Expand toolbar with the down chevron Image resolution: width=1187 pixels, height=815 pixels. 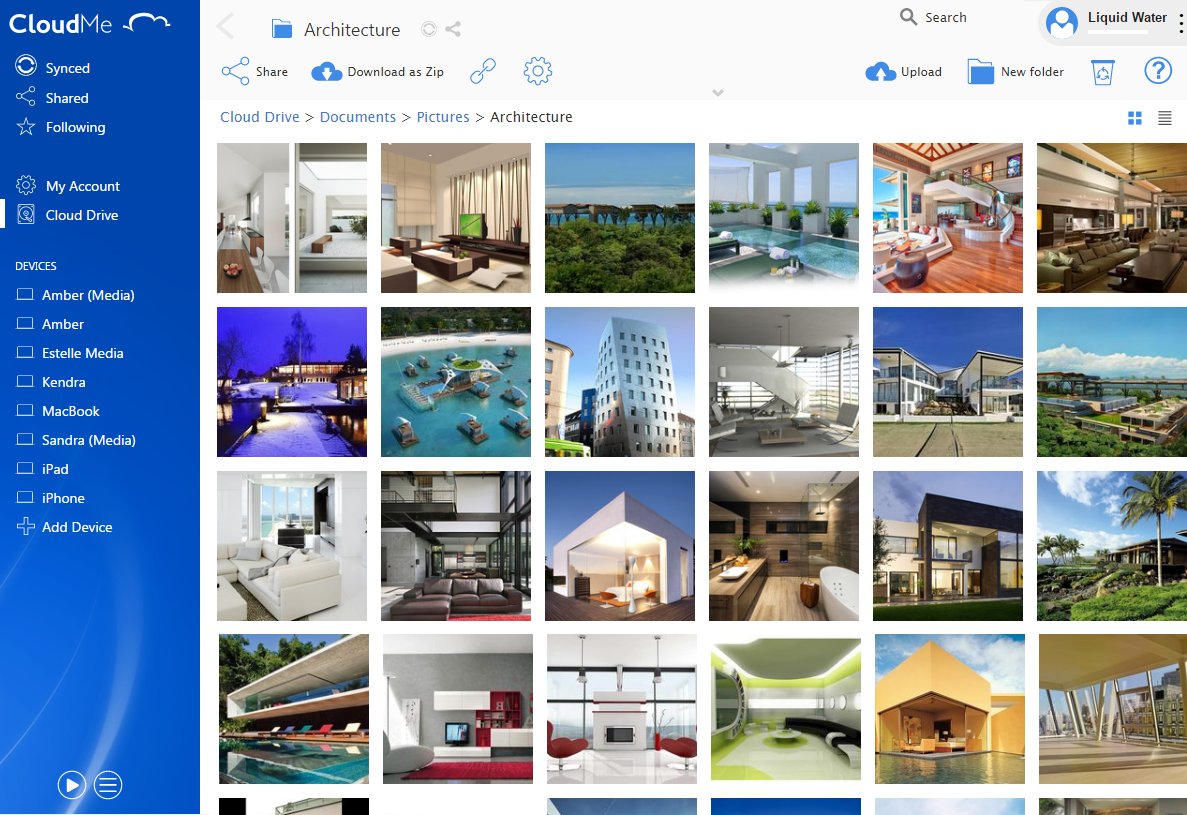pyautogui.click(x=718, y=92)
